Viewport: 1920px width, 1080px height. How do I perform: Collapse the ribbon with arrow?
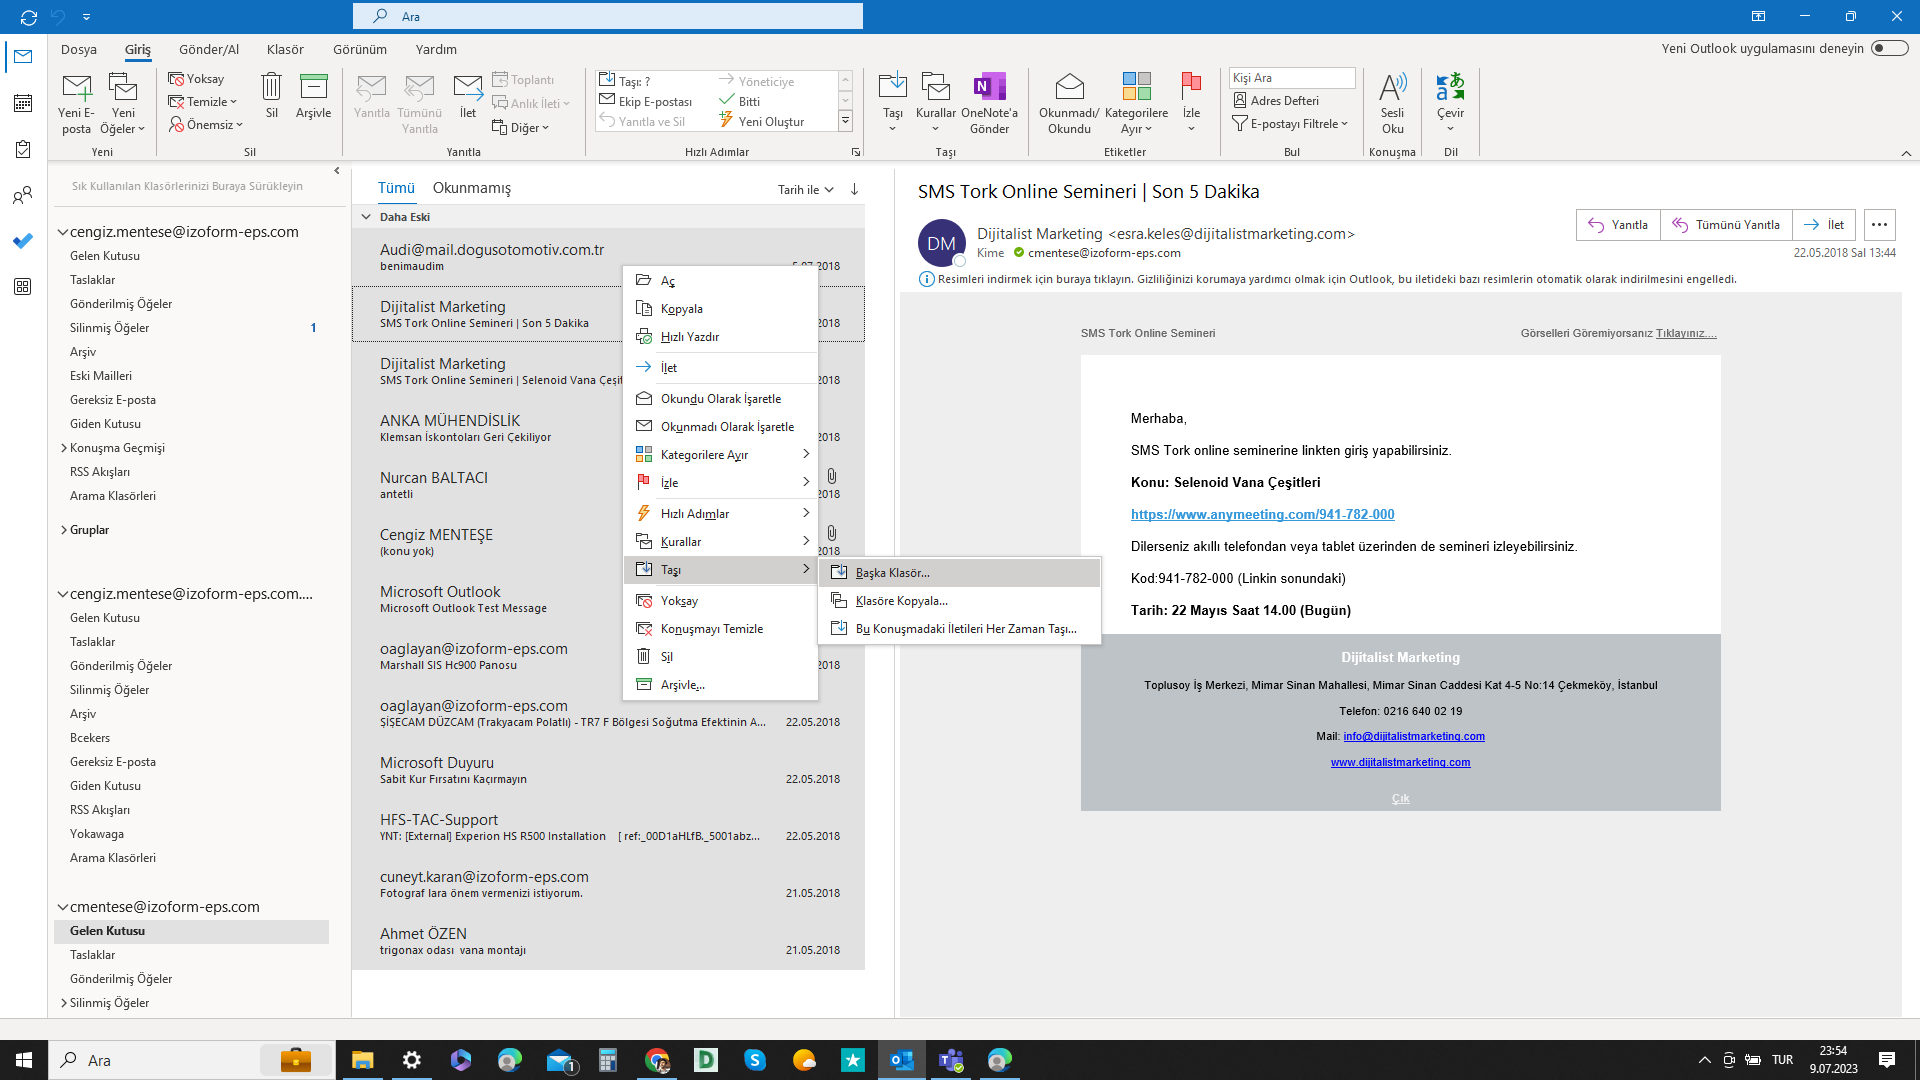pos(1906,153)
